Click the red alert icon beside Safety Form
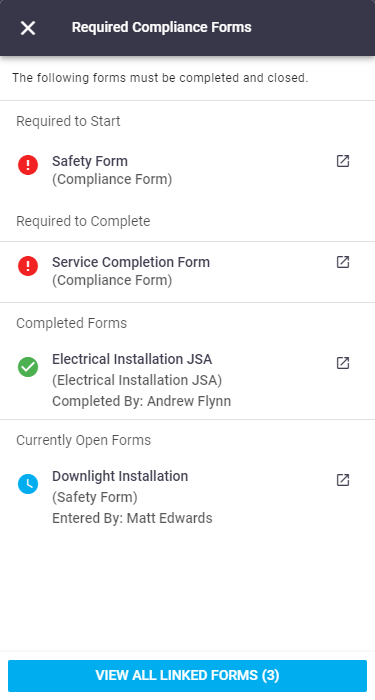The image size is (375, 700). pyautogui.click(x=28, y=165)
